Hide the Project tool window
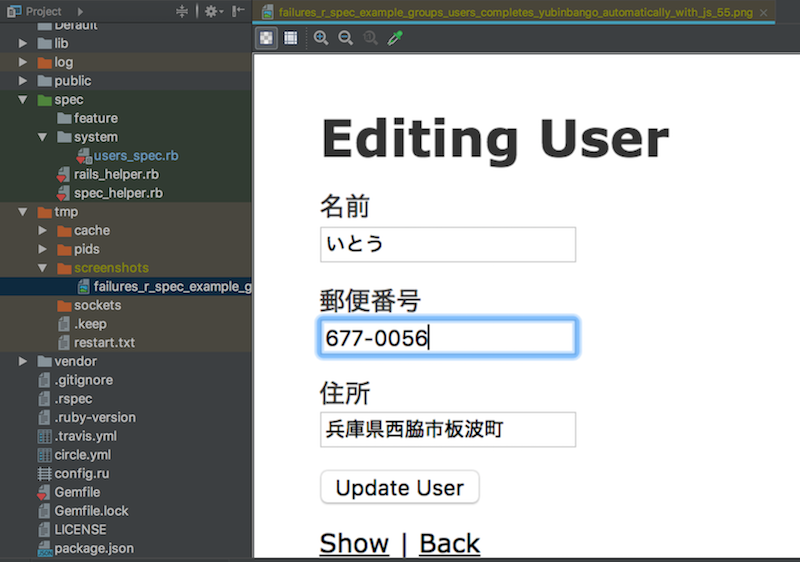The height and width of the screenshot is (562, 800). click(238, 11)
